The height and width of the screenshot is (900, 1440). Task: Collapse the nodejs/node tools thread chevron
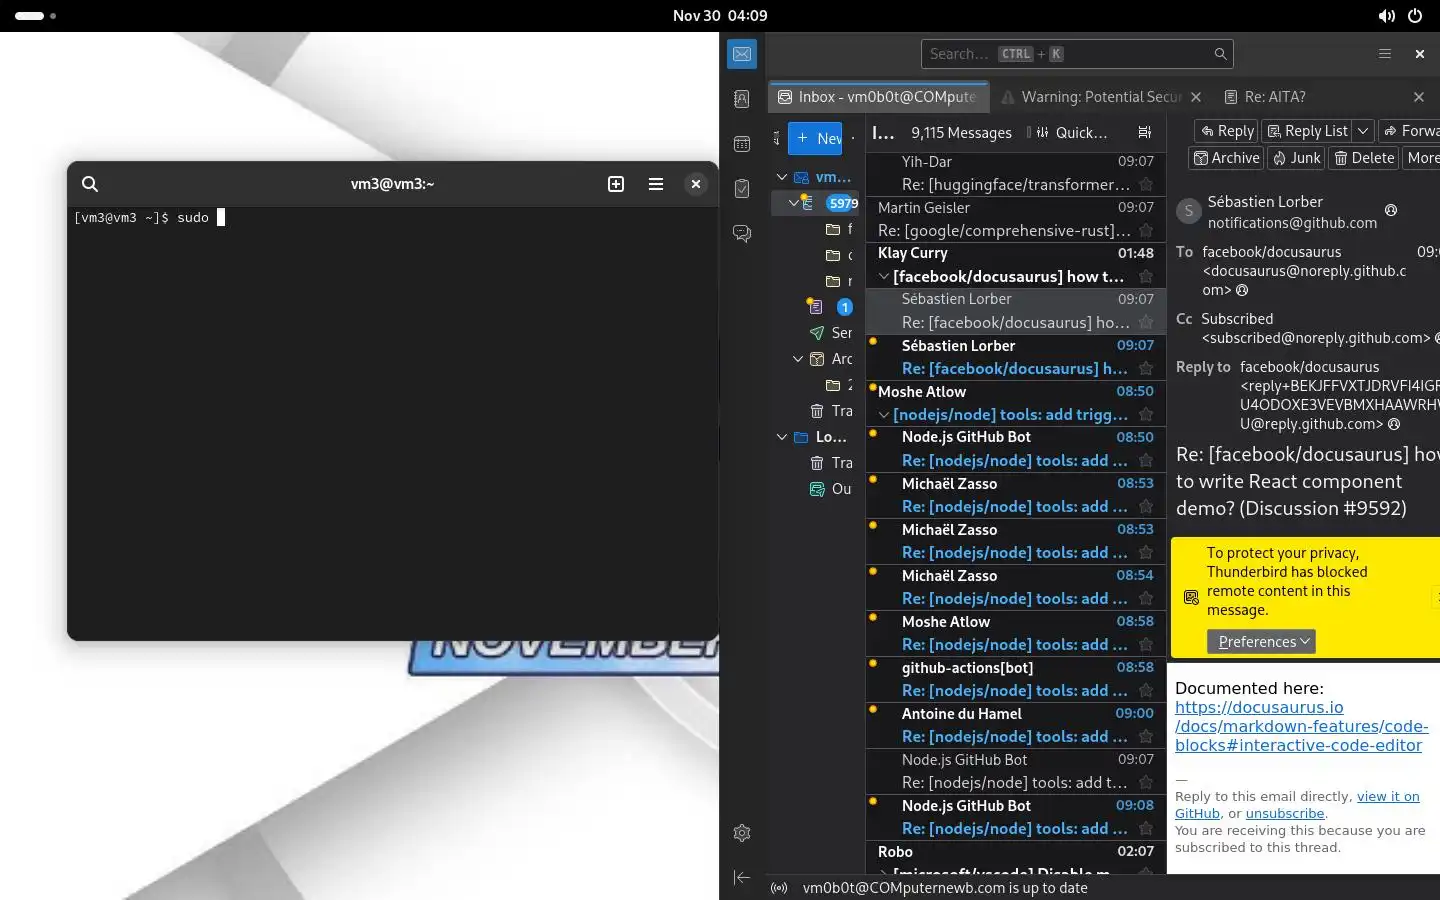(884, 414)
